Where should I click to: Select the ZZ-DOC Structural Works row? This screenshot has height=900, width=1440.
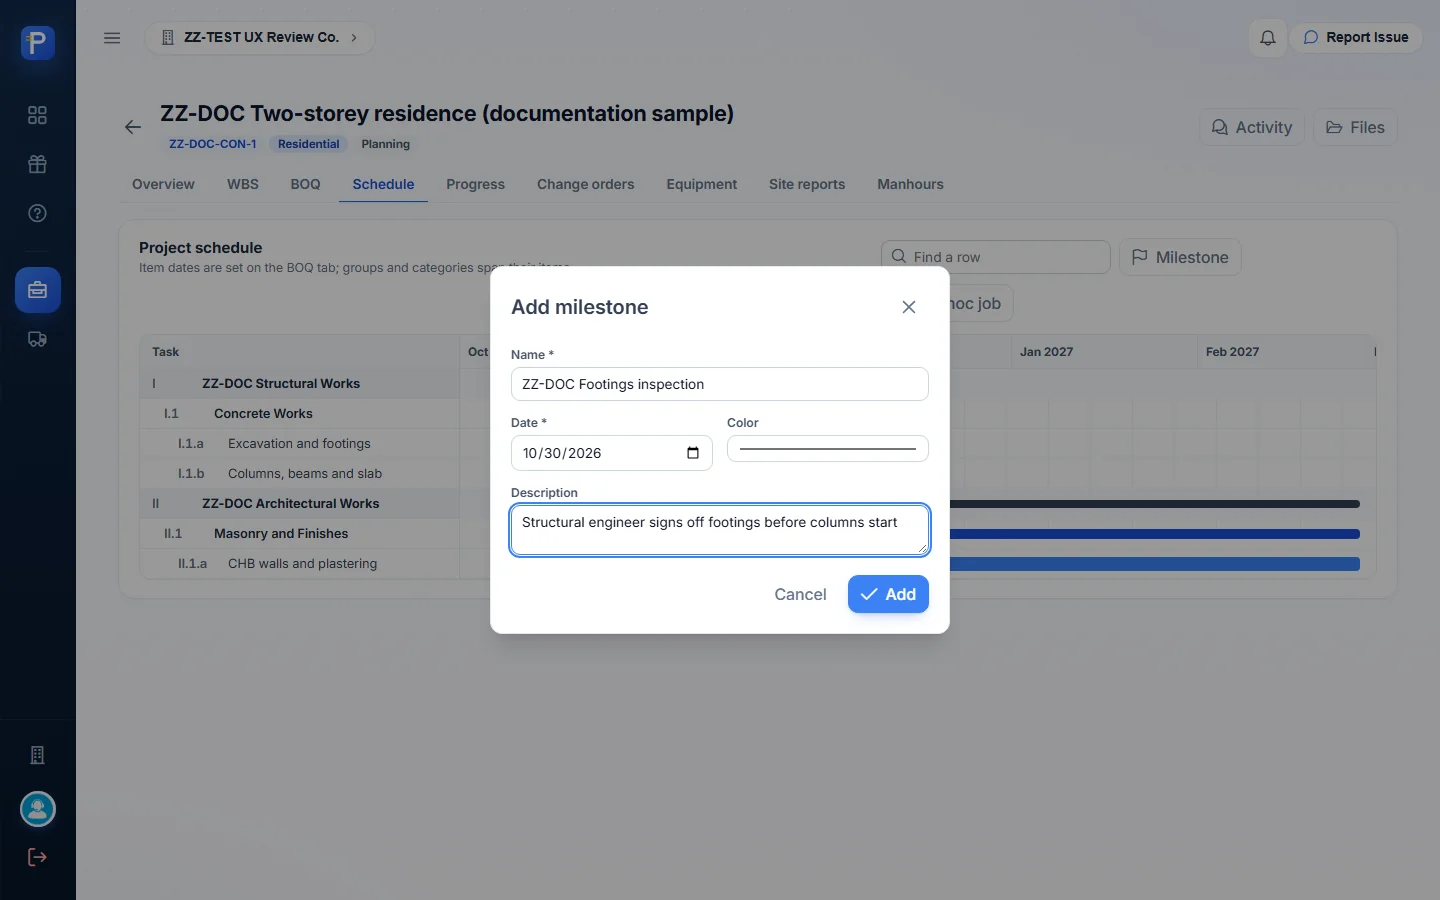[300, 383]
